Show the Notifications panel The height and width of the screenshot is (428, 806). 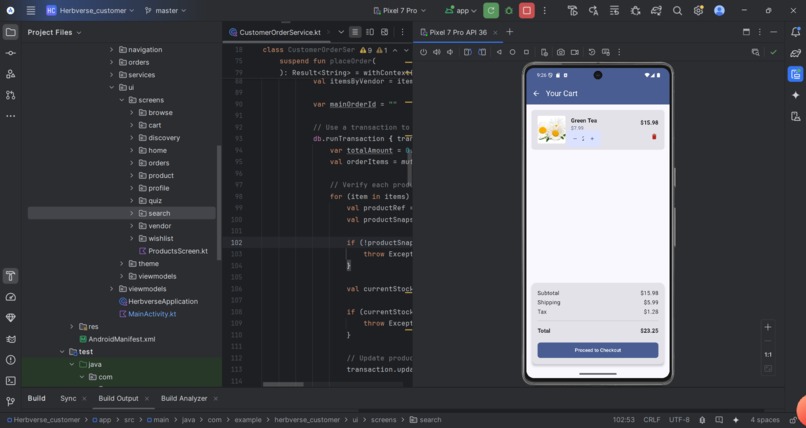tap(795, 32)
